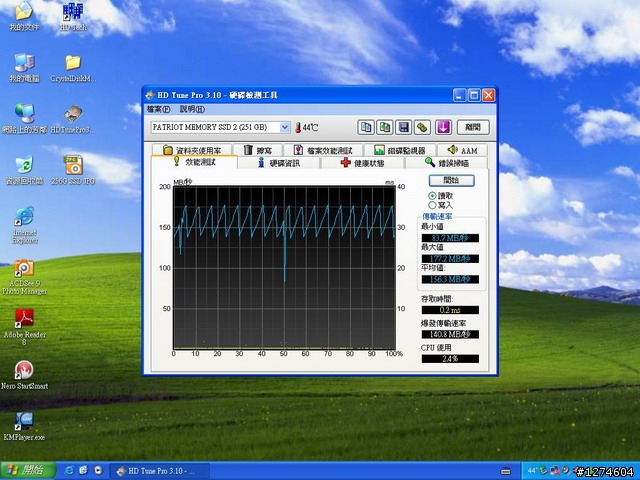Switch to the 檔案效能測試 tab

(323, 150)
